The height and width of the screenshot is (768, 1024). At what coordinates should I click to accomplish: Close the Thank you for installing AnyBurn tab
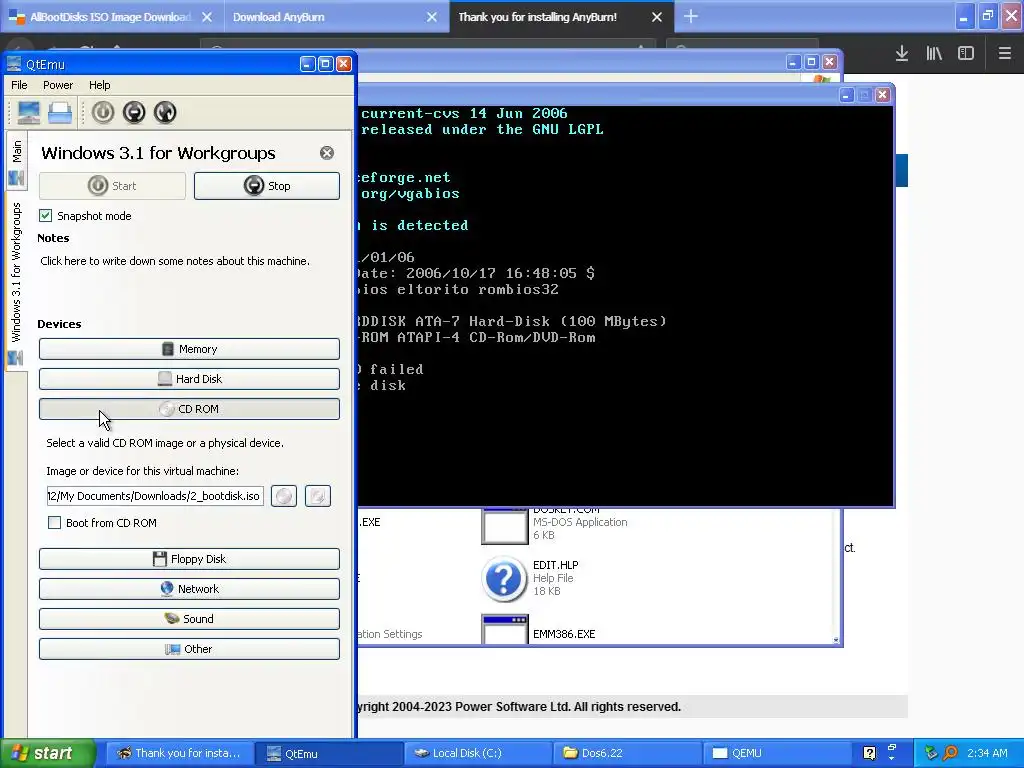pyautogui.click(x=657, y=17)
